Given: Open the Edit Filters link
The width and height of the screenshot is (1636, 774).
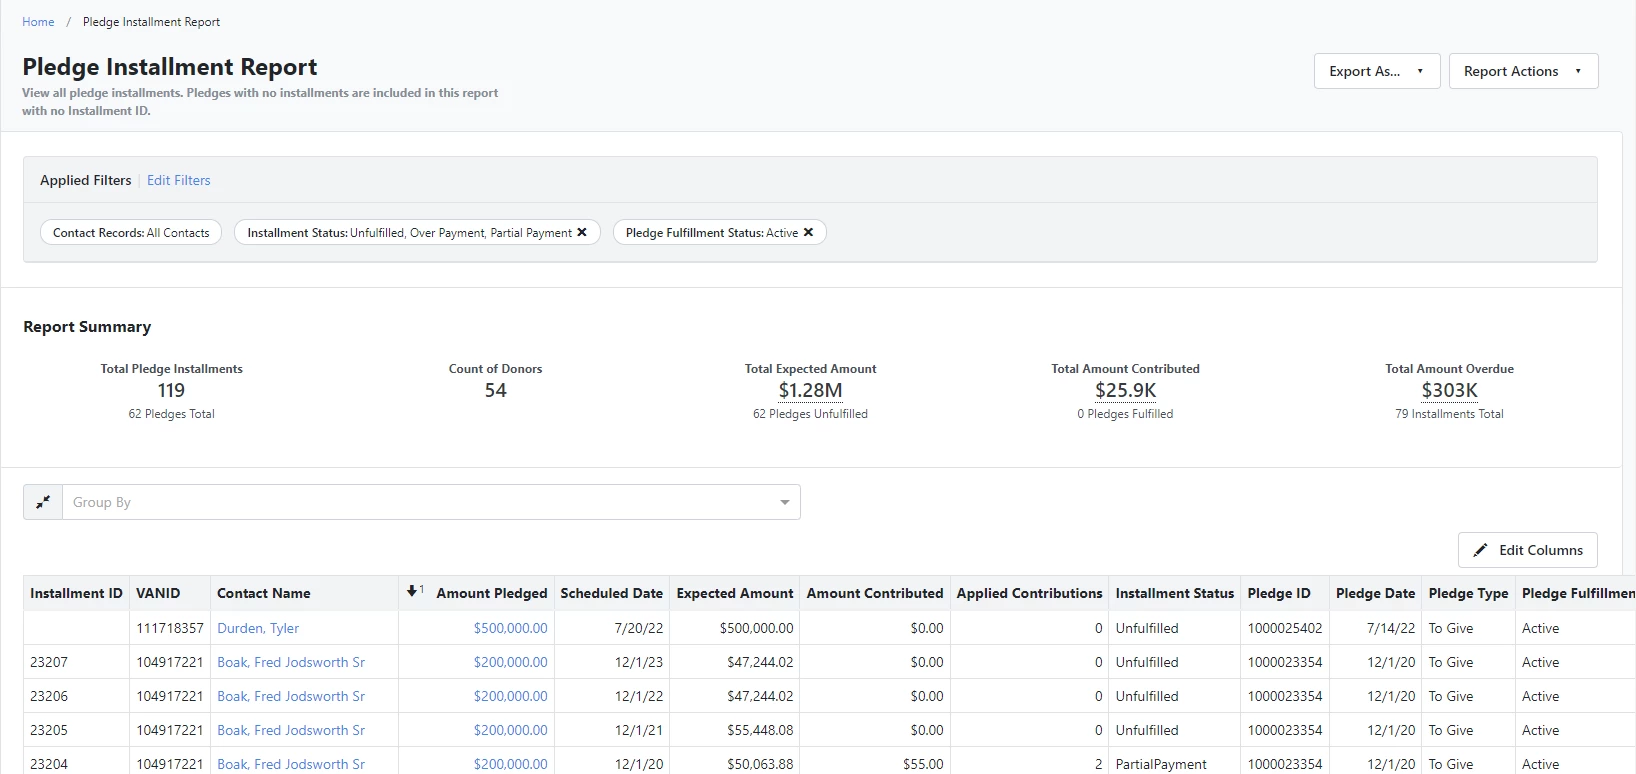Looking at the screenshot, I should [x=179, y=180].
